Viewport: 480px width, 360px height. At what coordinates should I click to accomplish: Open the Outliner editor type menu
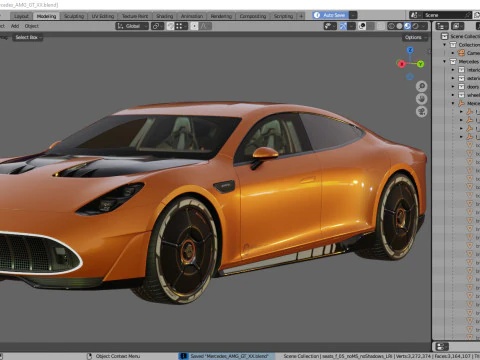point(442,26)
